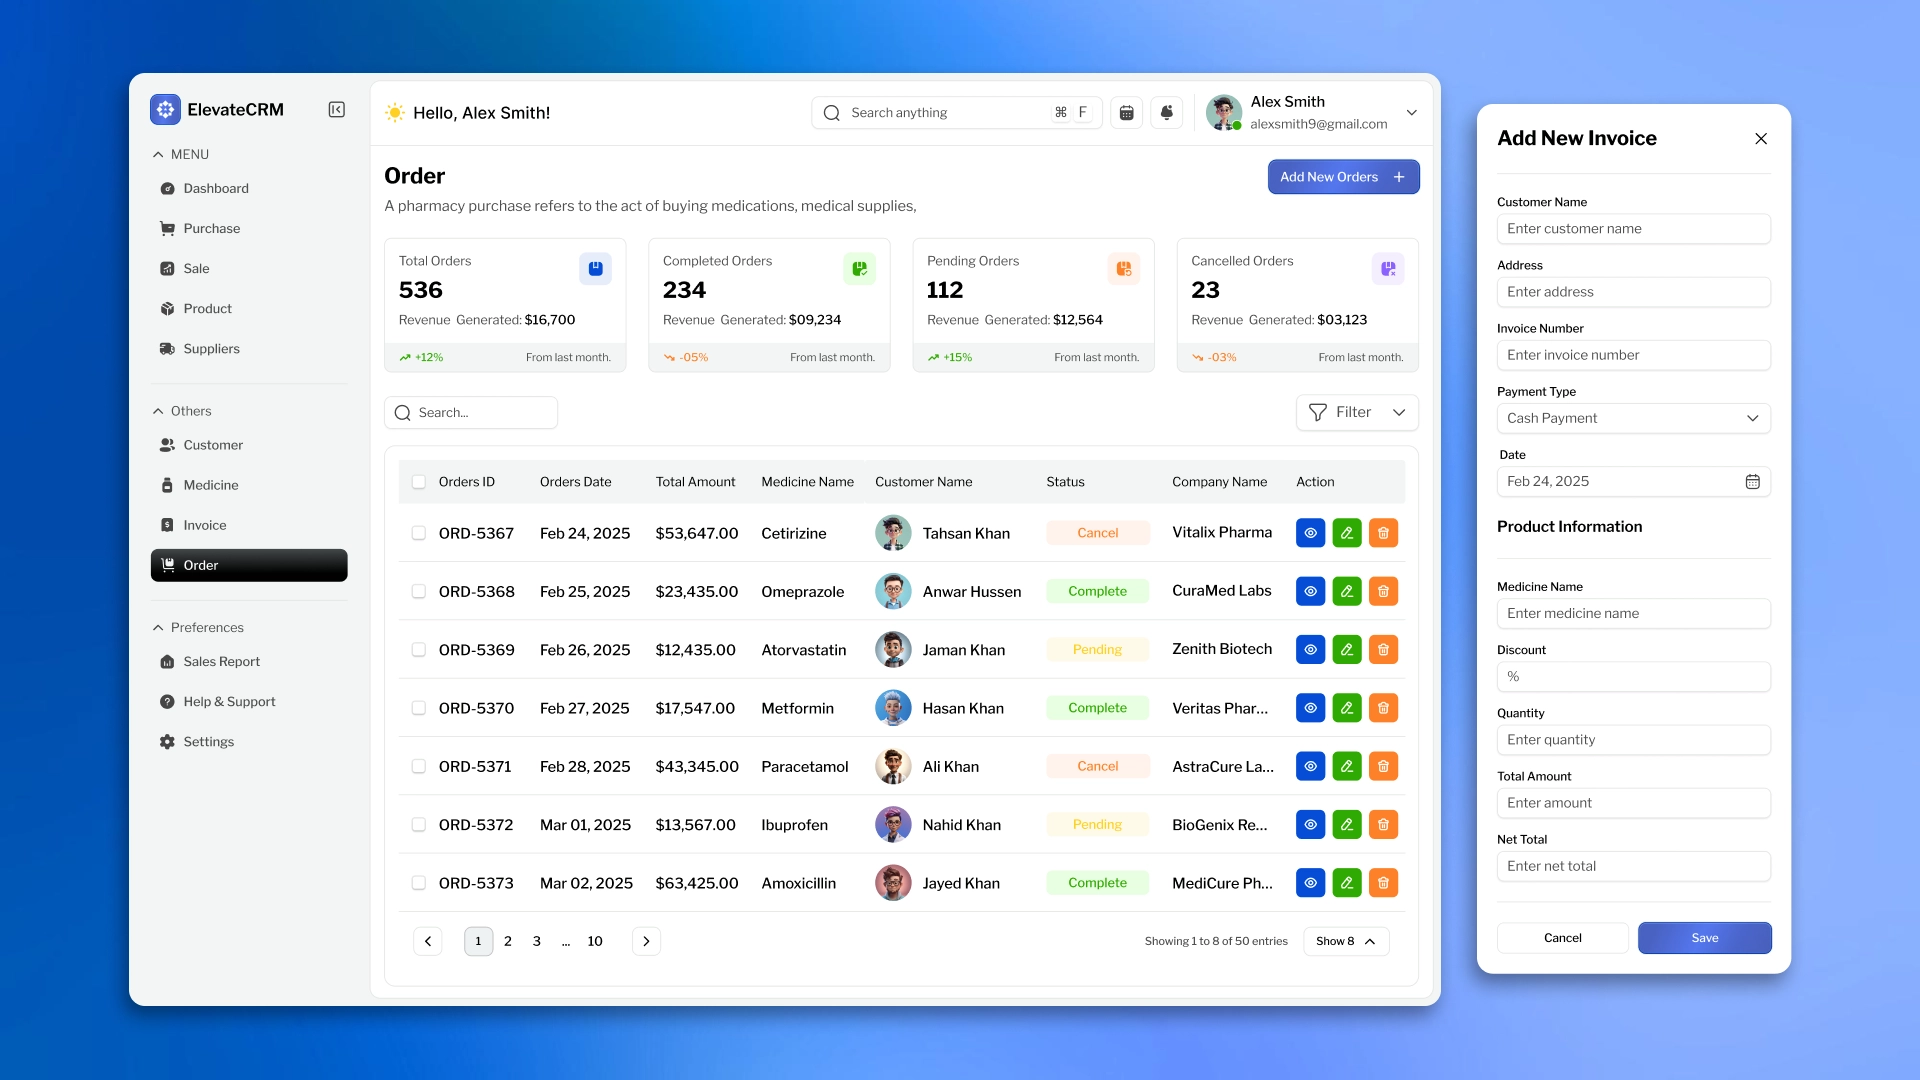Switch to the Order section in sidebar
The image size is (1920, 1080).
[202, 565]
